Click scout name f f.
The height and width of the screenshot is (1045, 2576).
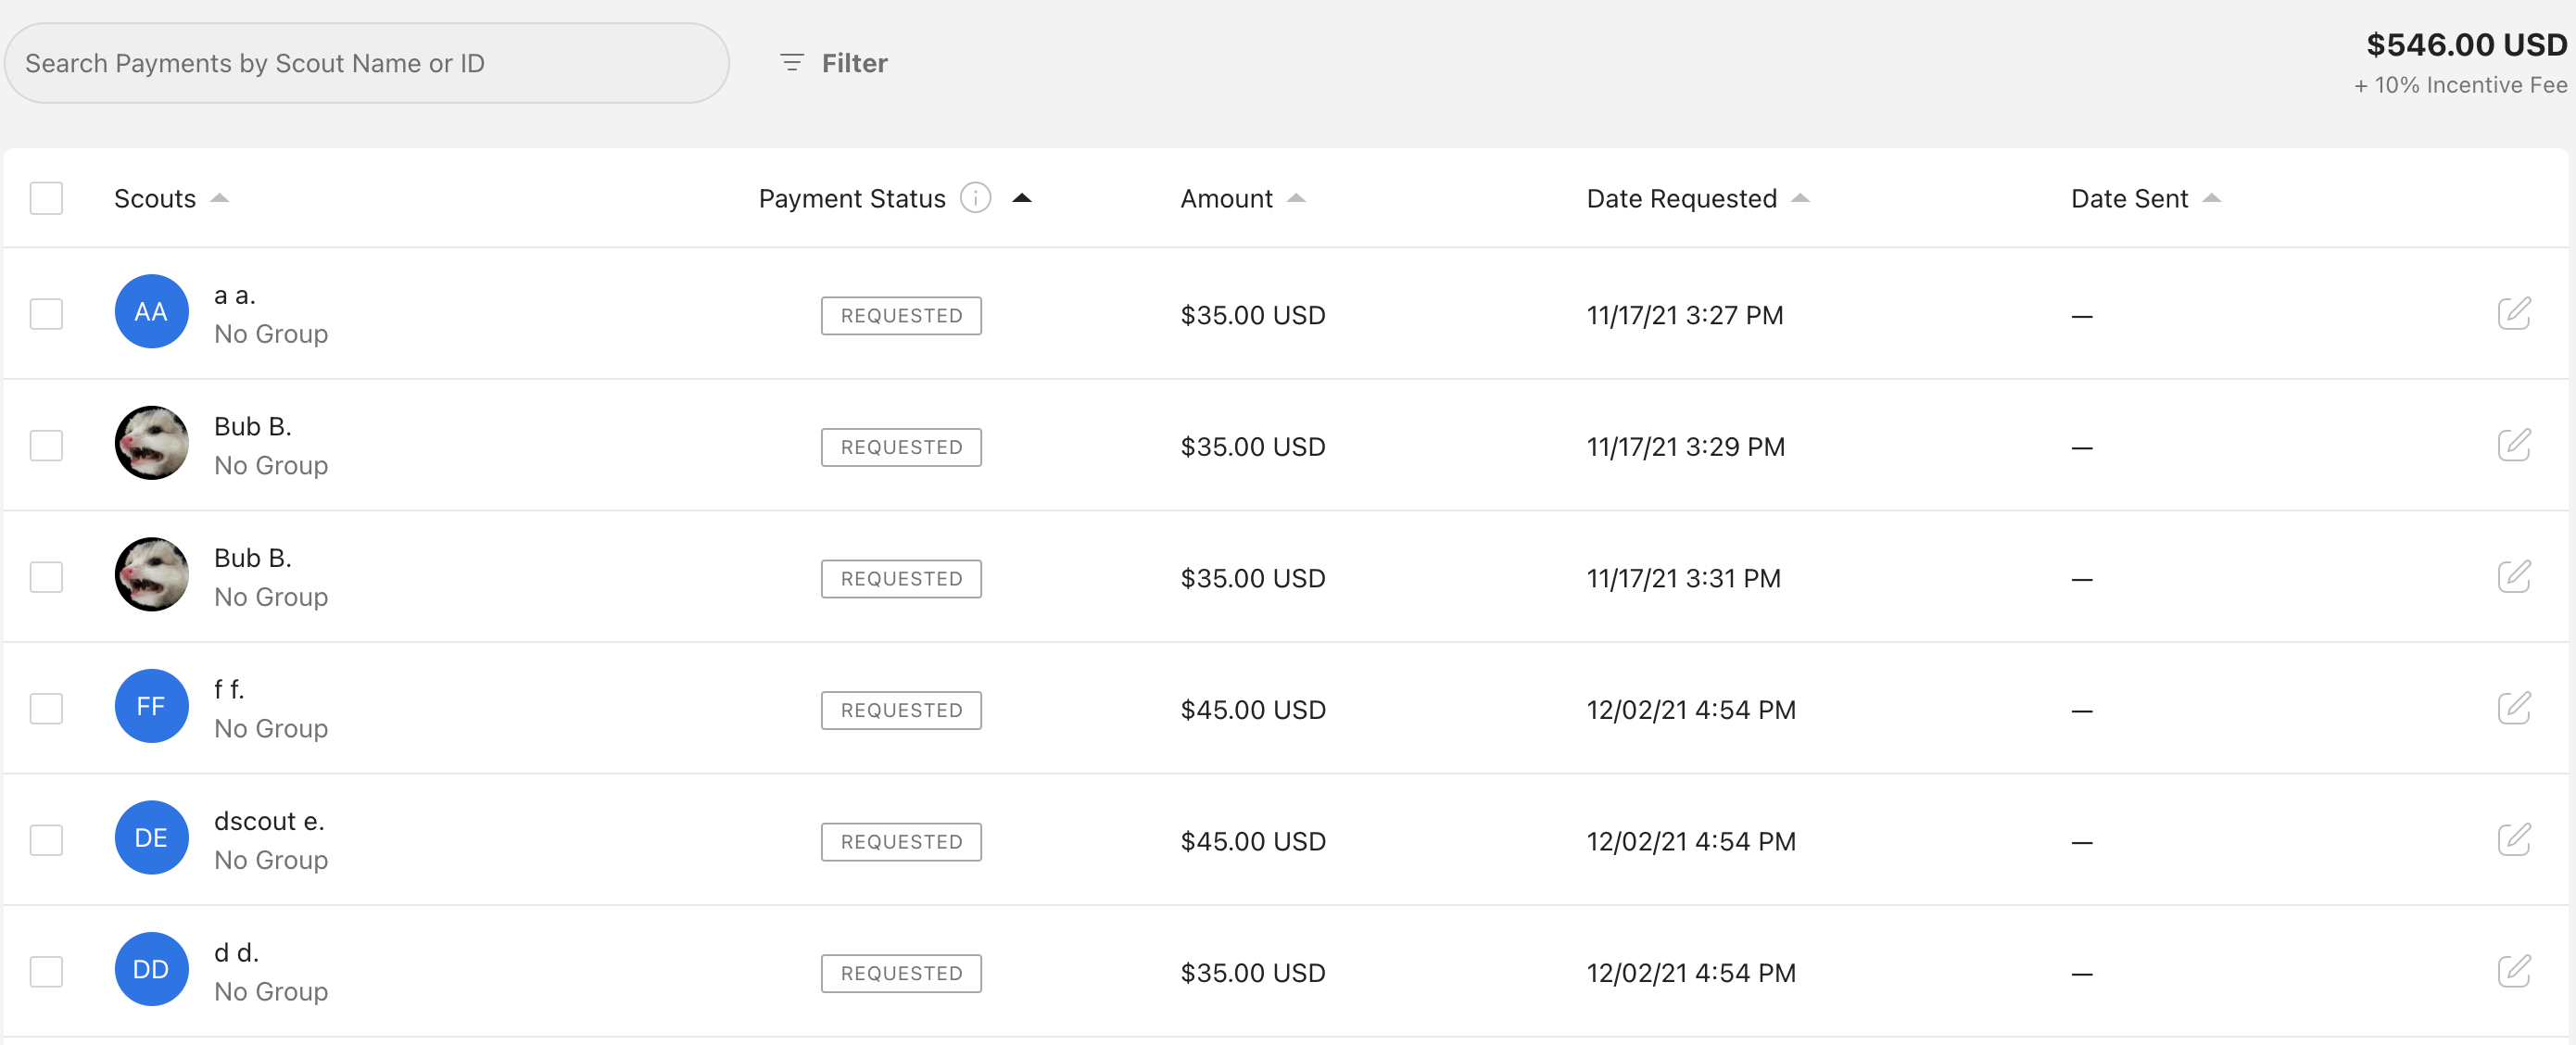tap(229, 689)
